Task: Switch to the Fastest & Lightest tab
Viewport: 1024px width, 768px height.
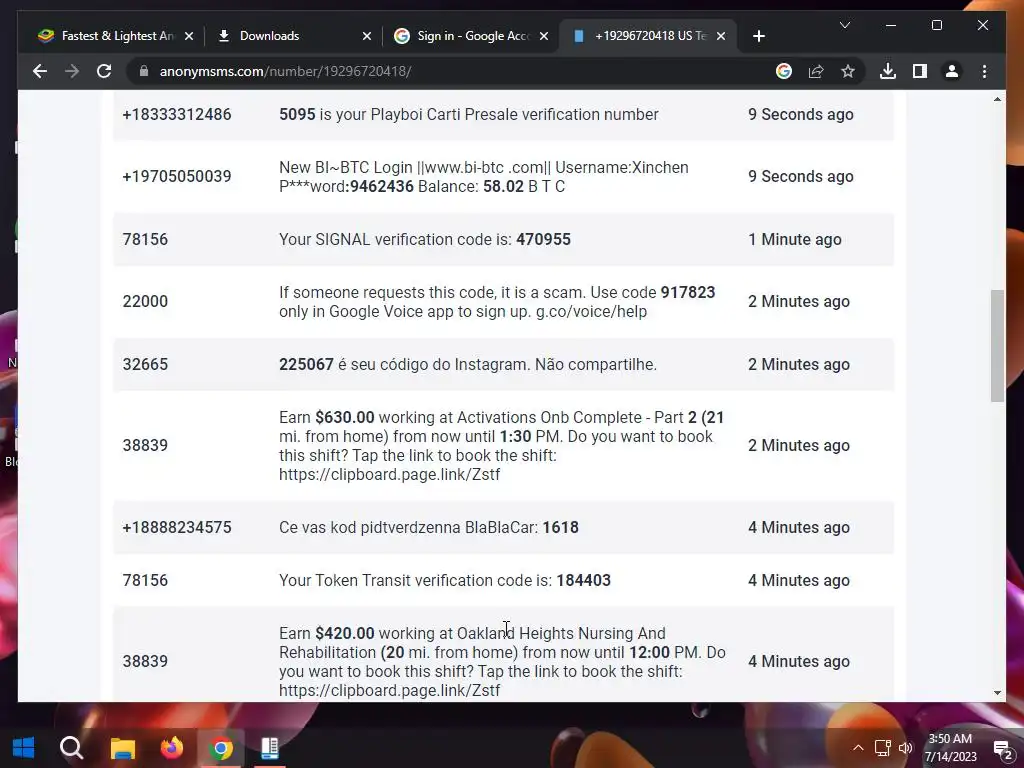Action: click(115, 36)
